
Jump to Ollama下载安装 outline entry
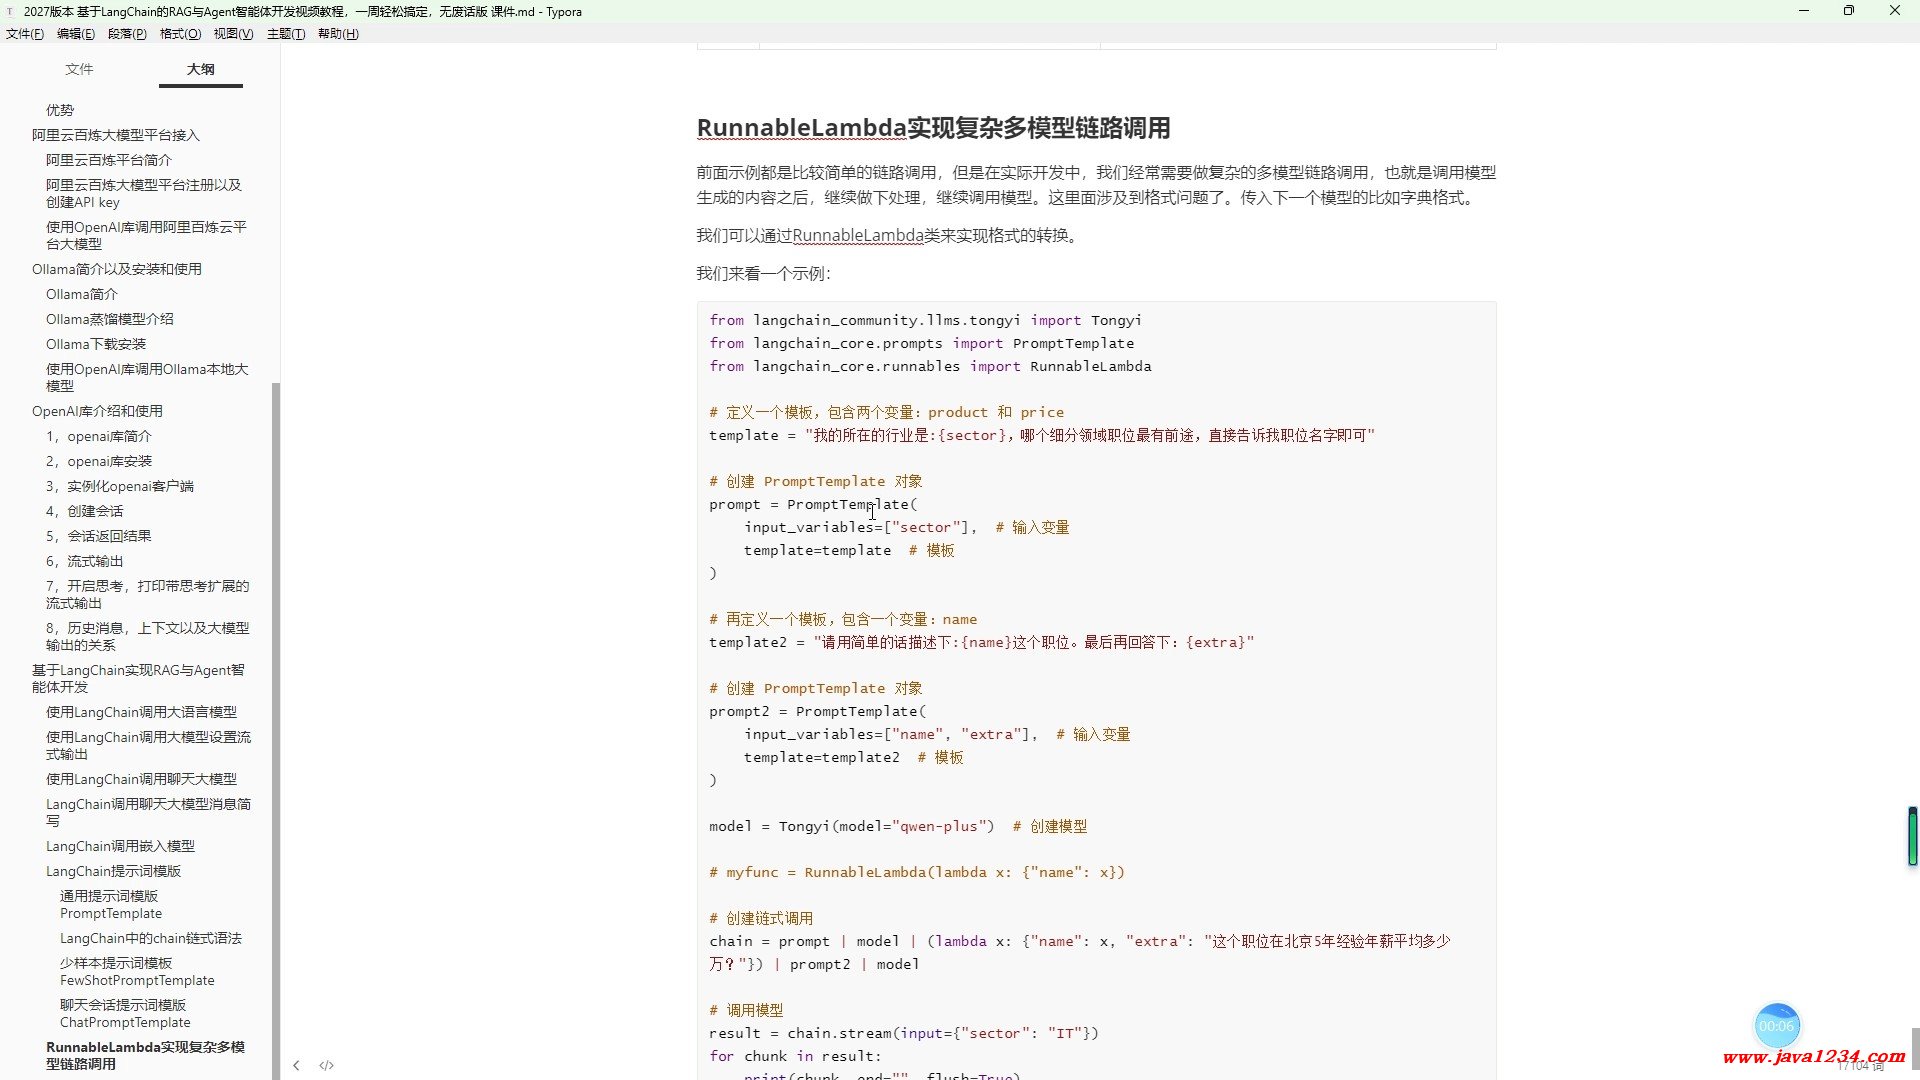96,344
